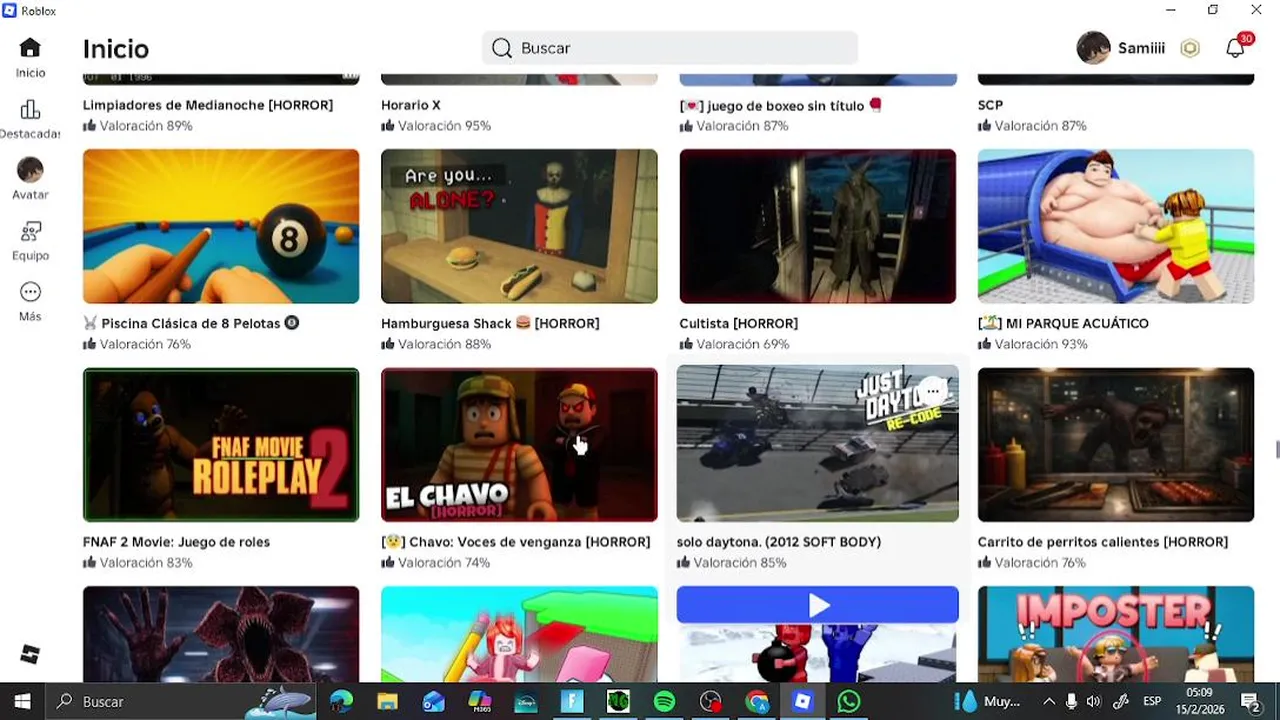Open Disney+ from the taskbar
1280x720 pixels.
(x=526, y=702)
